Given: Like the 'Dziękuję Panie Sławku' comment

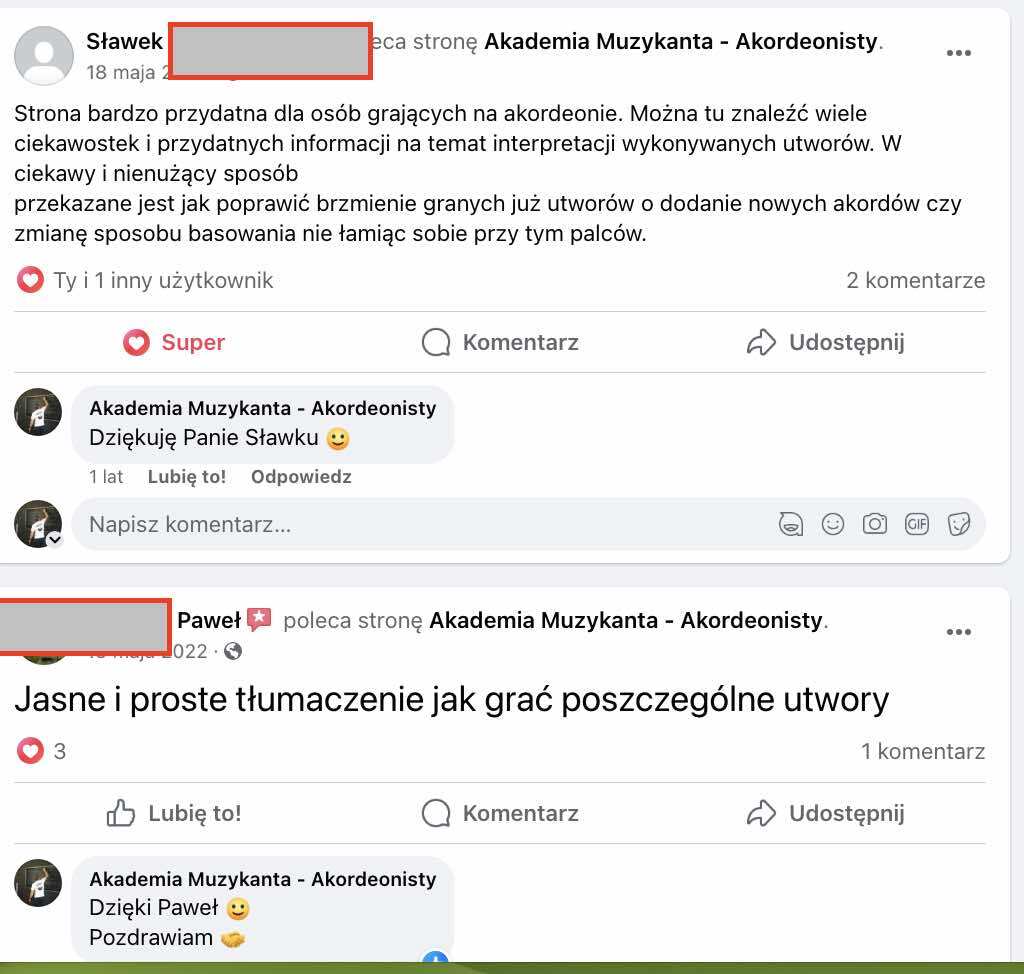Looking at the screenshot, I should (187, 477).
